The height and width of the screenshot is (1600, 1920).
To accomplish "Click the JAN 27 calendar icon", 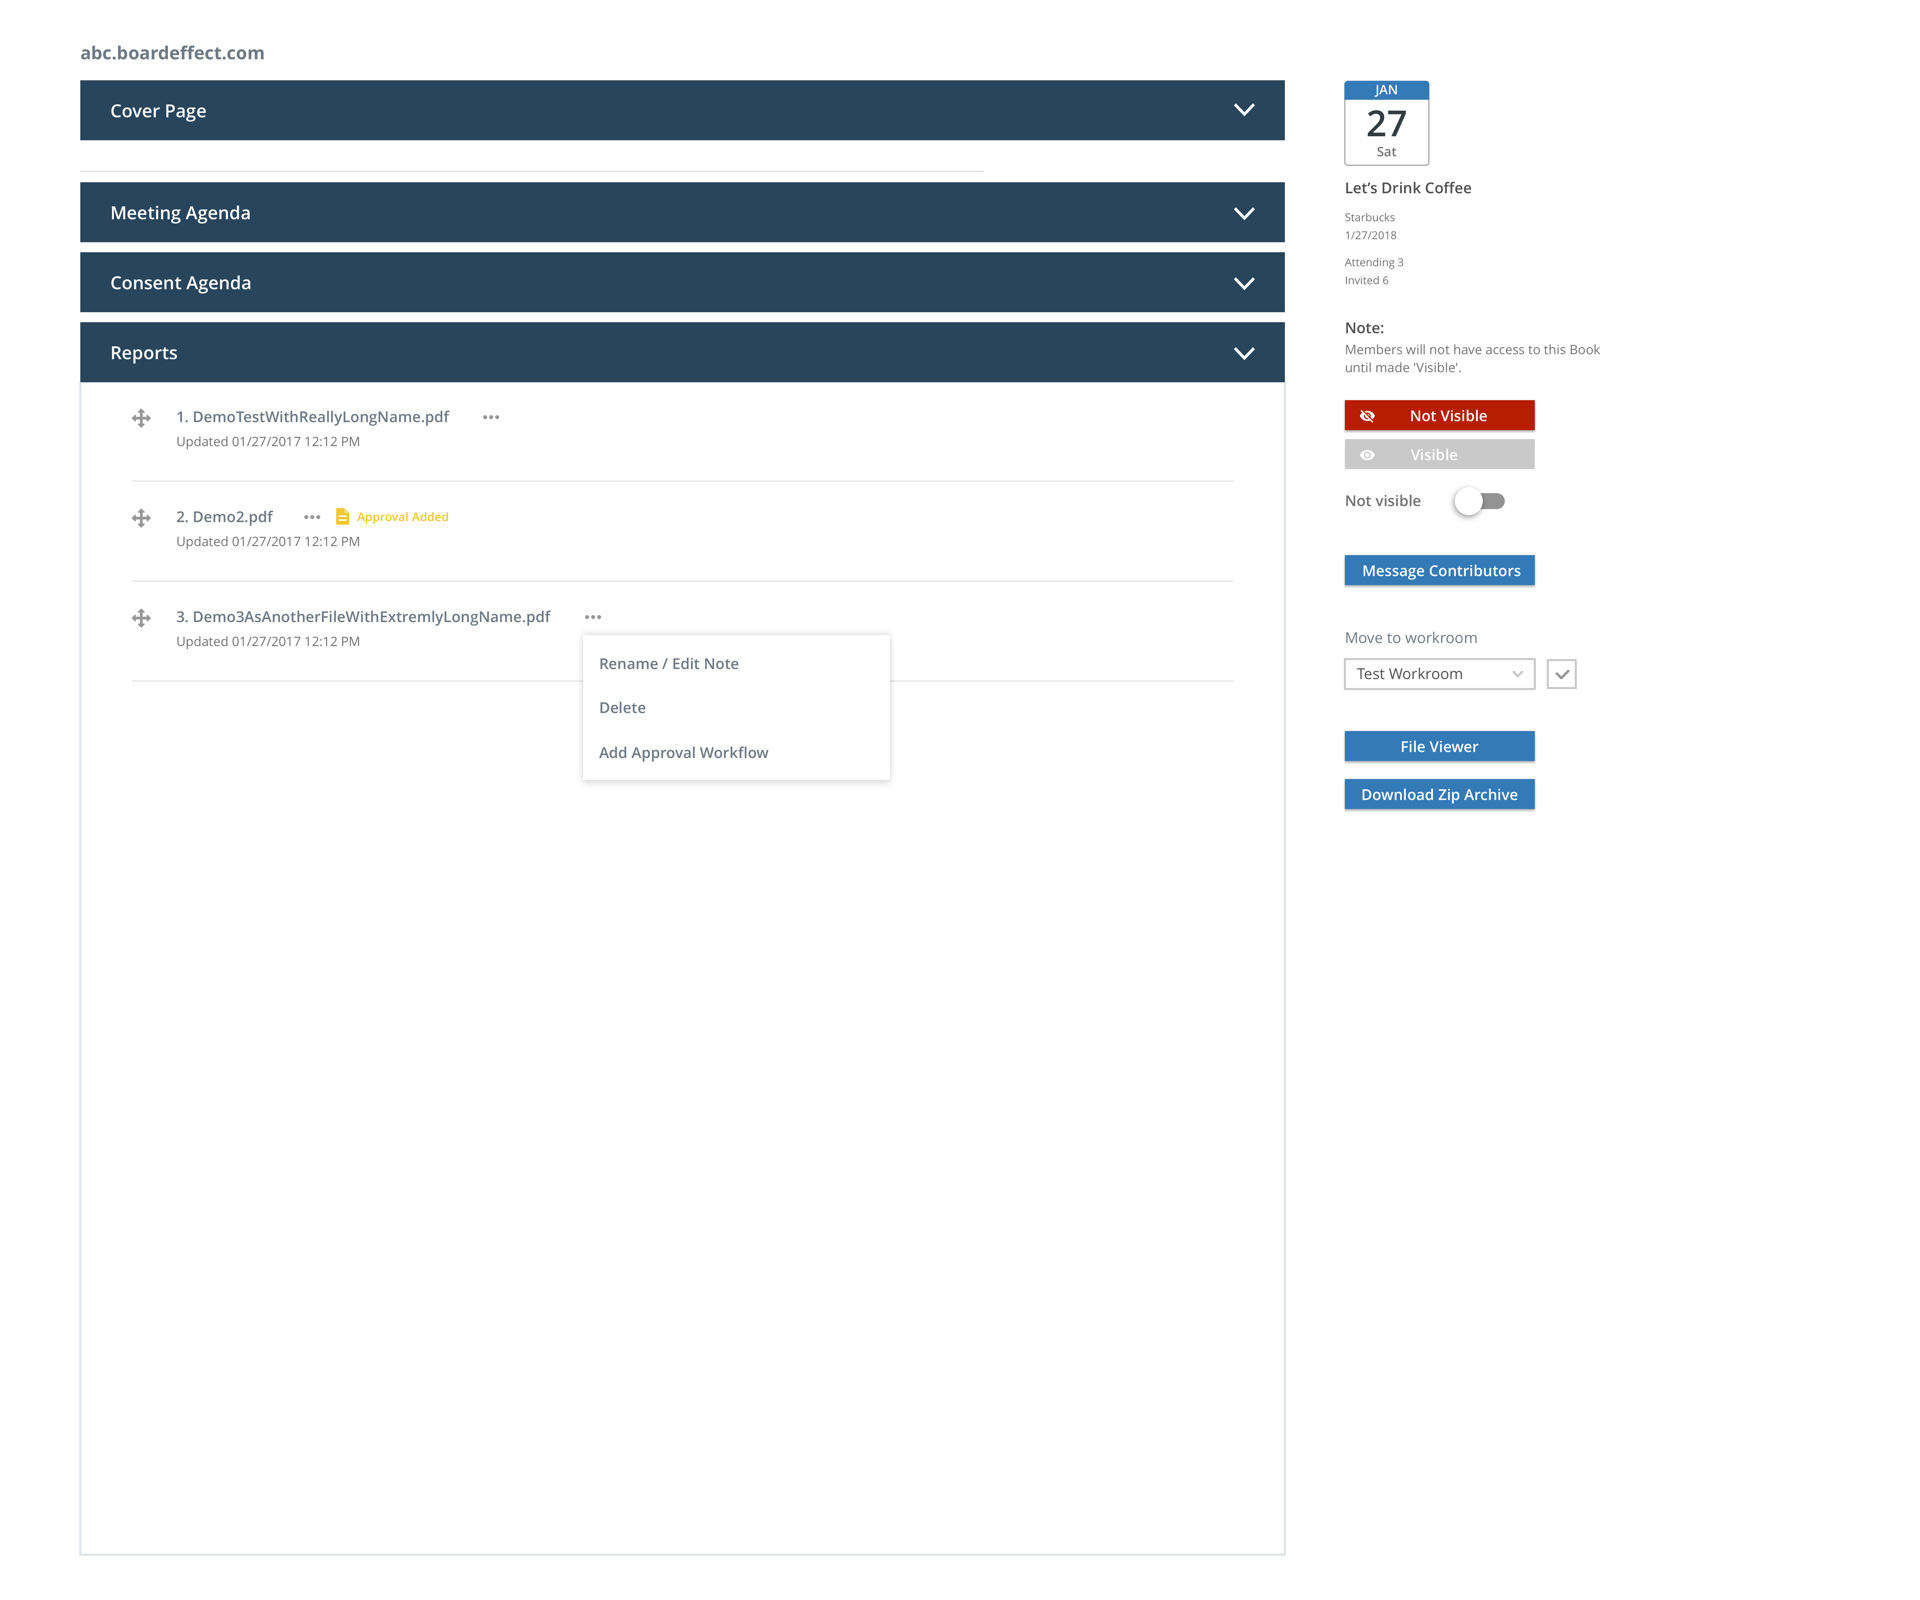I will (x=1386, y=123).
